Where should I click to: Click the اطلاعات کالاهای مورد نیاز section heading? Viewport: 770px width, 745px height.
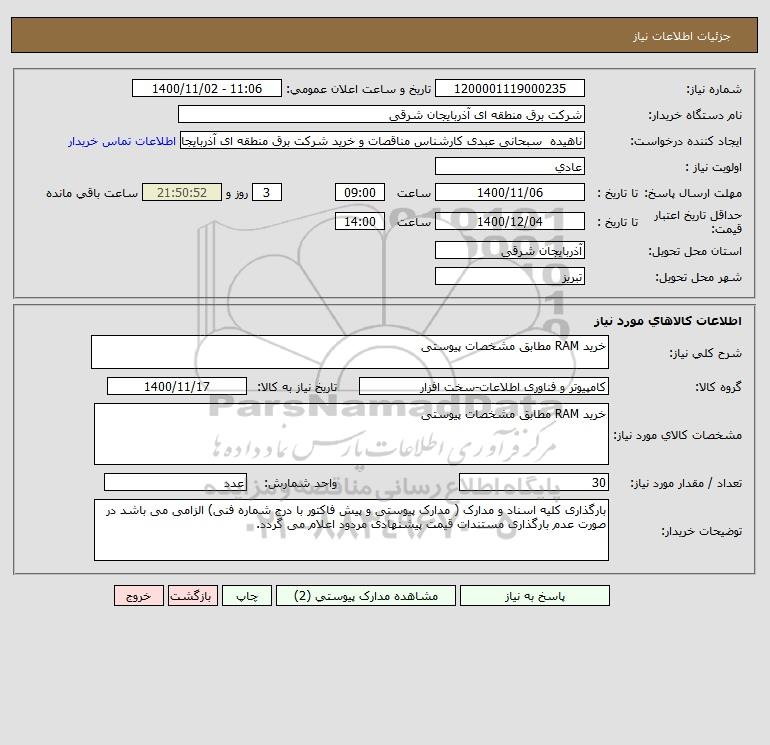668,321
